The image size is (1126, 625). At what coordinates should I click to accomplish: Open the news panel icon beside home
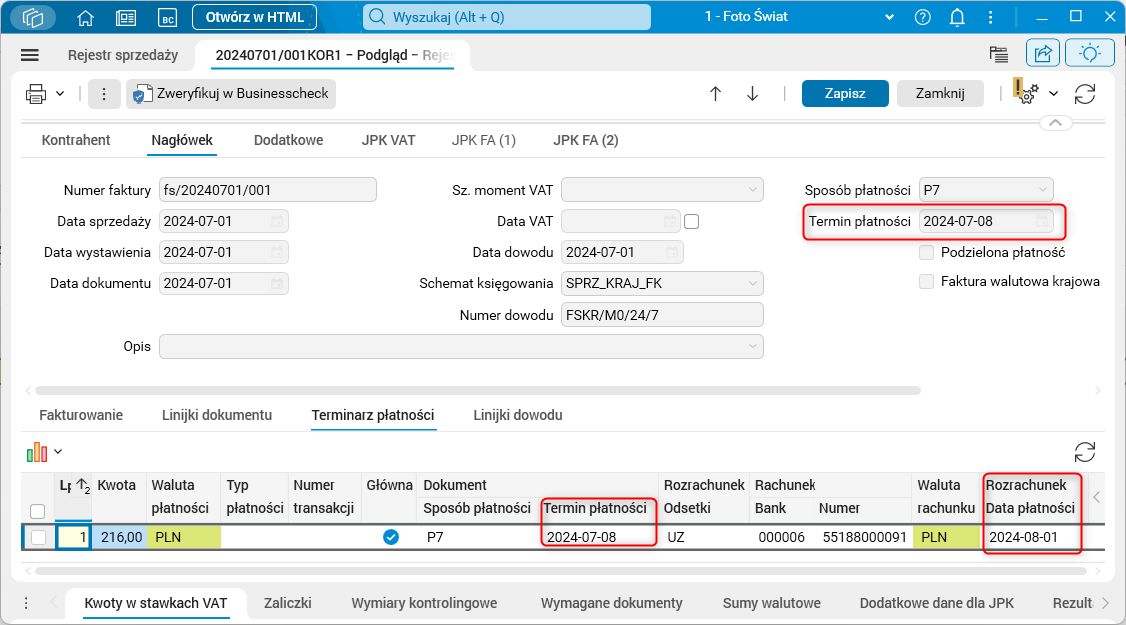coord(126,18)
